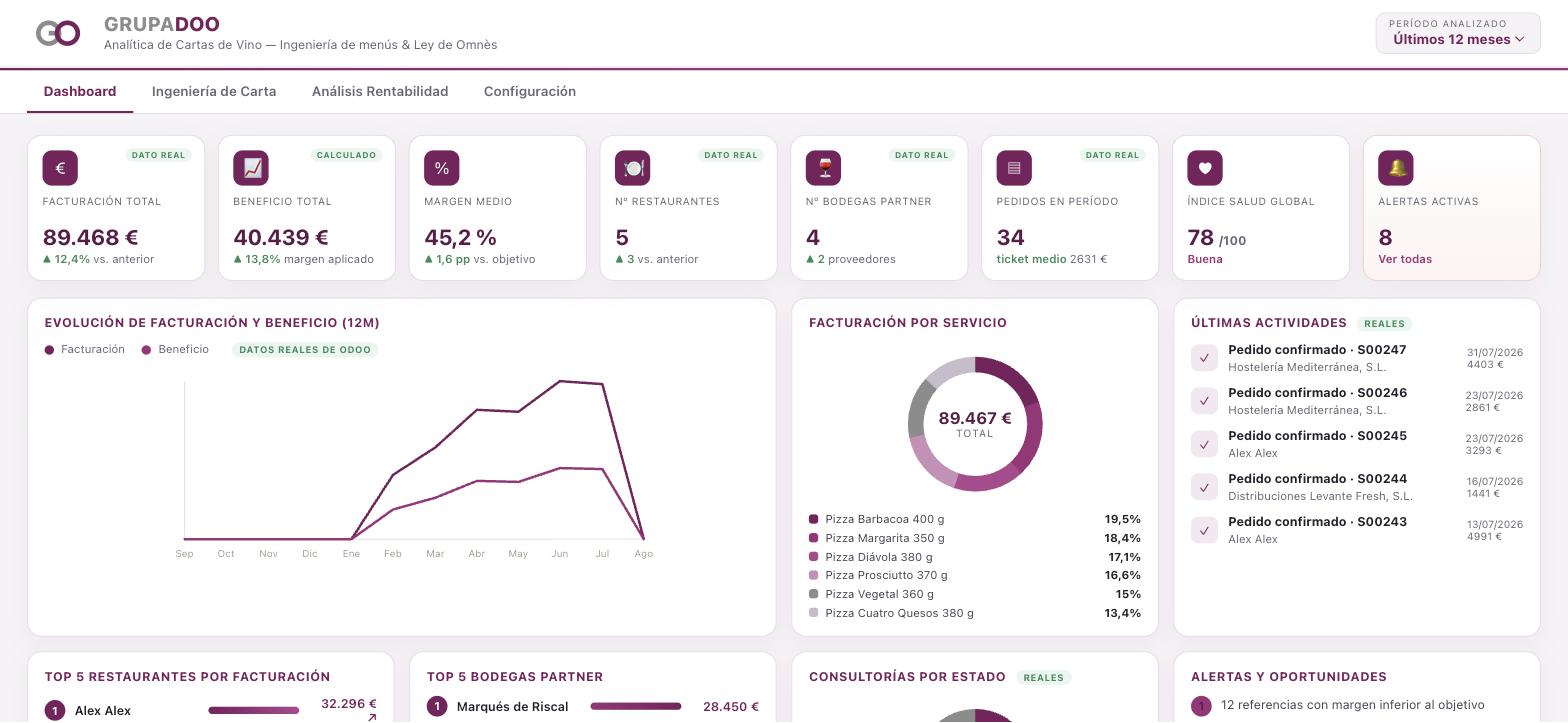The height and width of the screenshot is (723, 1568).
Task: Click the Alex Alex revenue progress bar
Action: [254, 710]
